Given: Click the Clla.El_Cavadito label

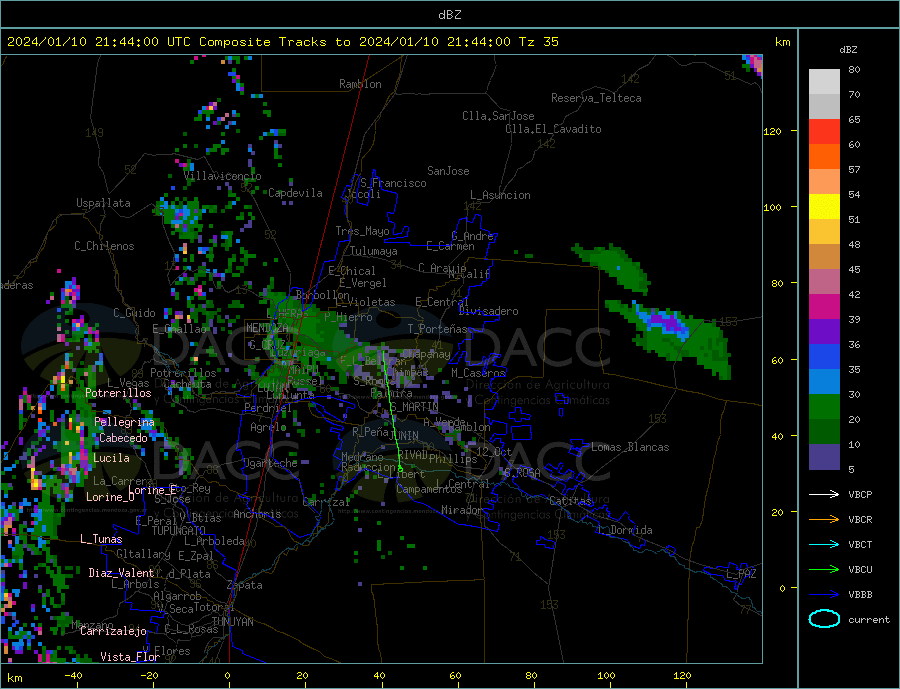Looking at the screenshot, I should click(x=553, y=129).
